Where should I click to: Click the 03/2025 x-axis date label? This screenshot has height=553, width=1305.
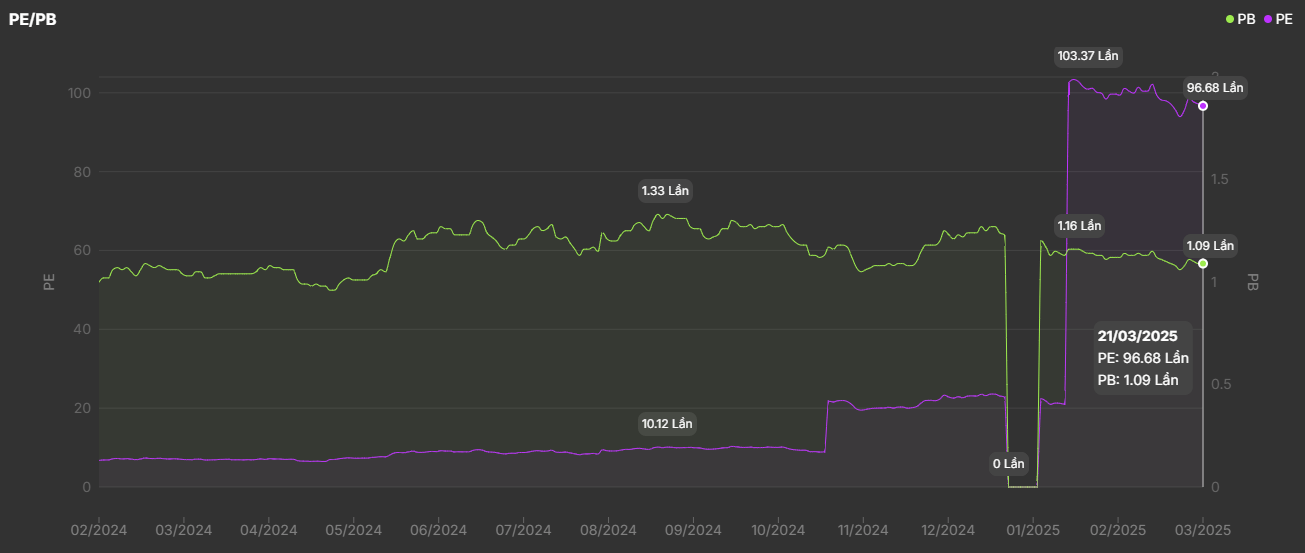pos(1202,530)
